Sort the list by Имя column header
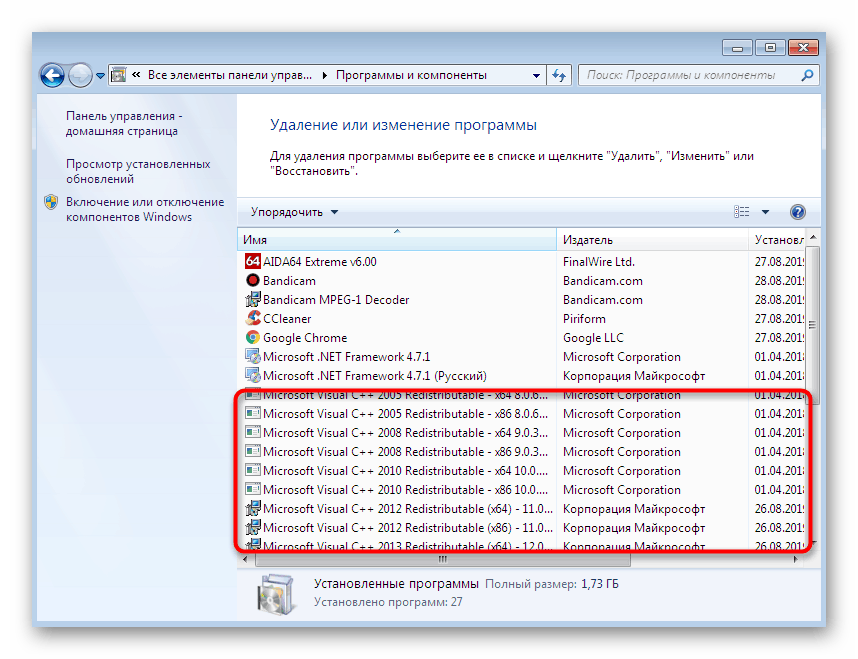 397,240
